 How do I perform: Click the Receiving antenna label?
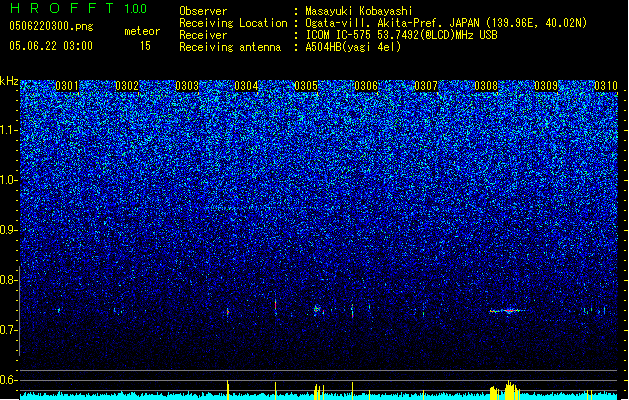[x=230, y=47]
